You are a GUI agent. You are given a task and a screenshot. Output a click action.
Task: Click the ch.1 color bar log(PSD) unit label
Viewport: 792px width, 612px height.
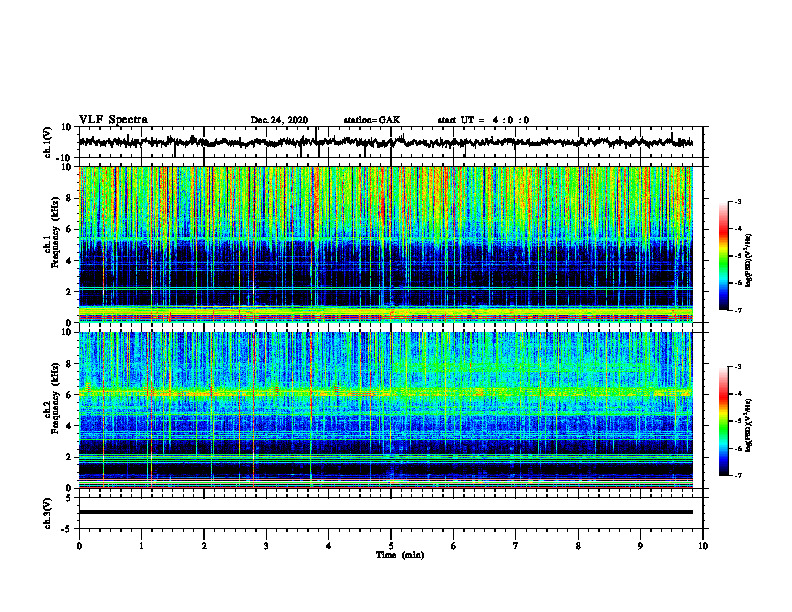coord(749,260)
